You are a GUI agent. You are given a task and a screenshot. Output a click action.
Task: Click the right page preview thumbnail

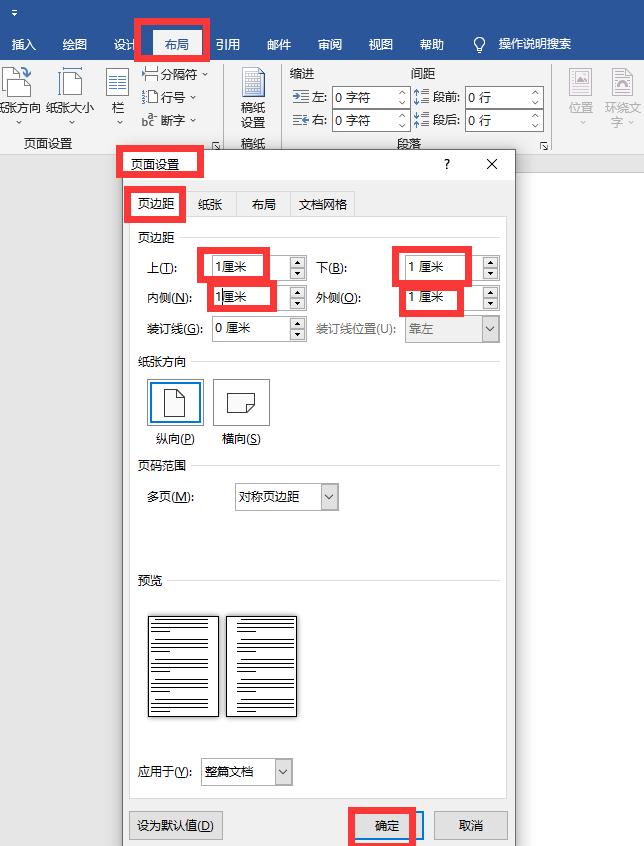click(262, 666)
